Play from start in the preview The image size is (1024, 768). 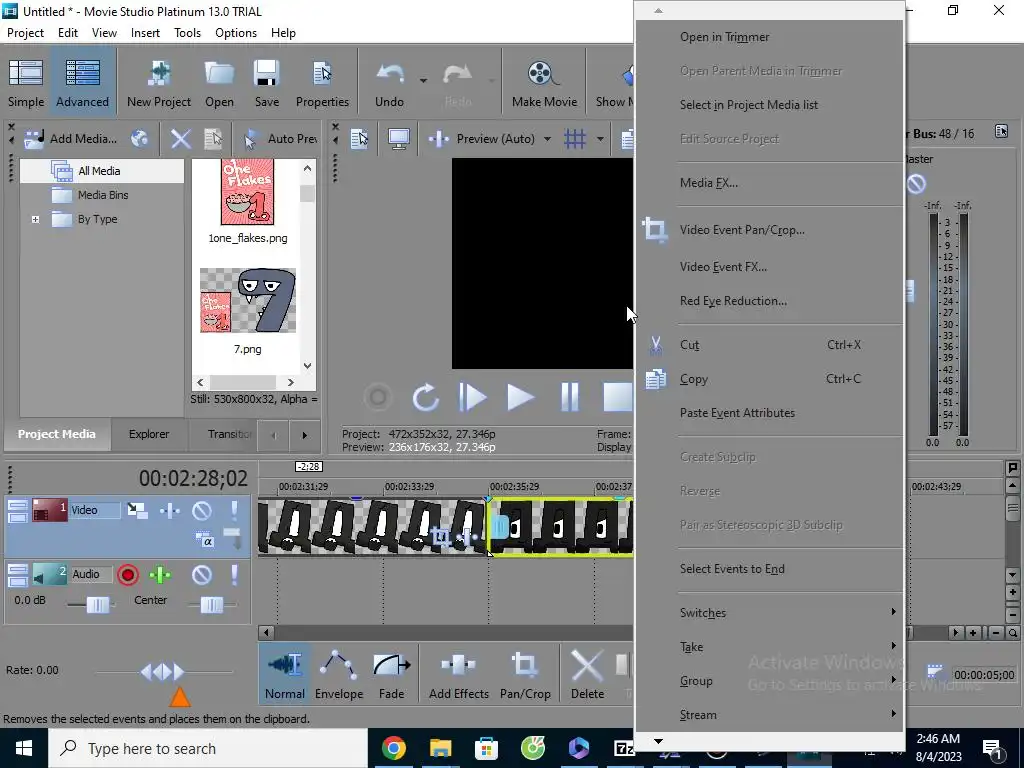point(473,397)
